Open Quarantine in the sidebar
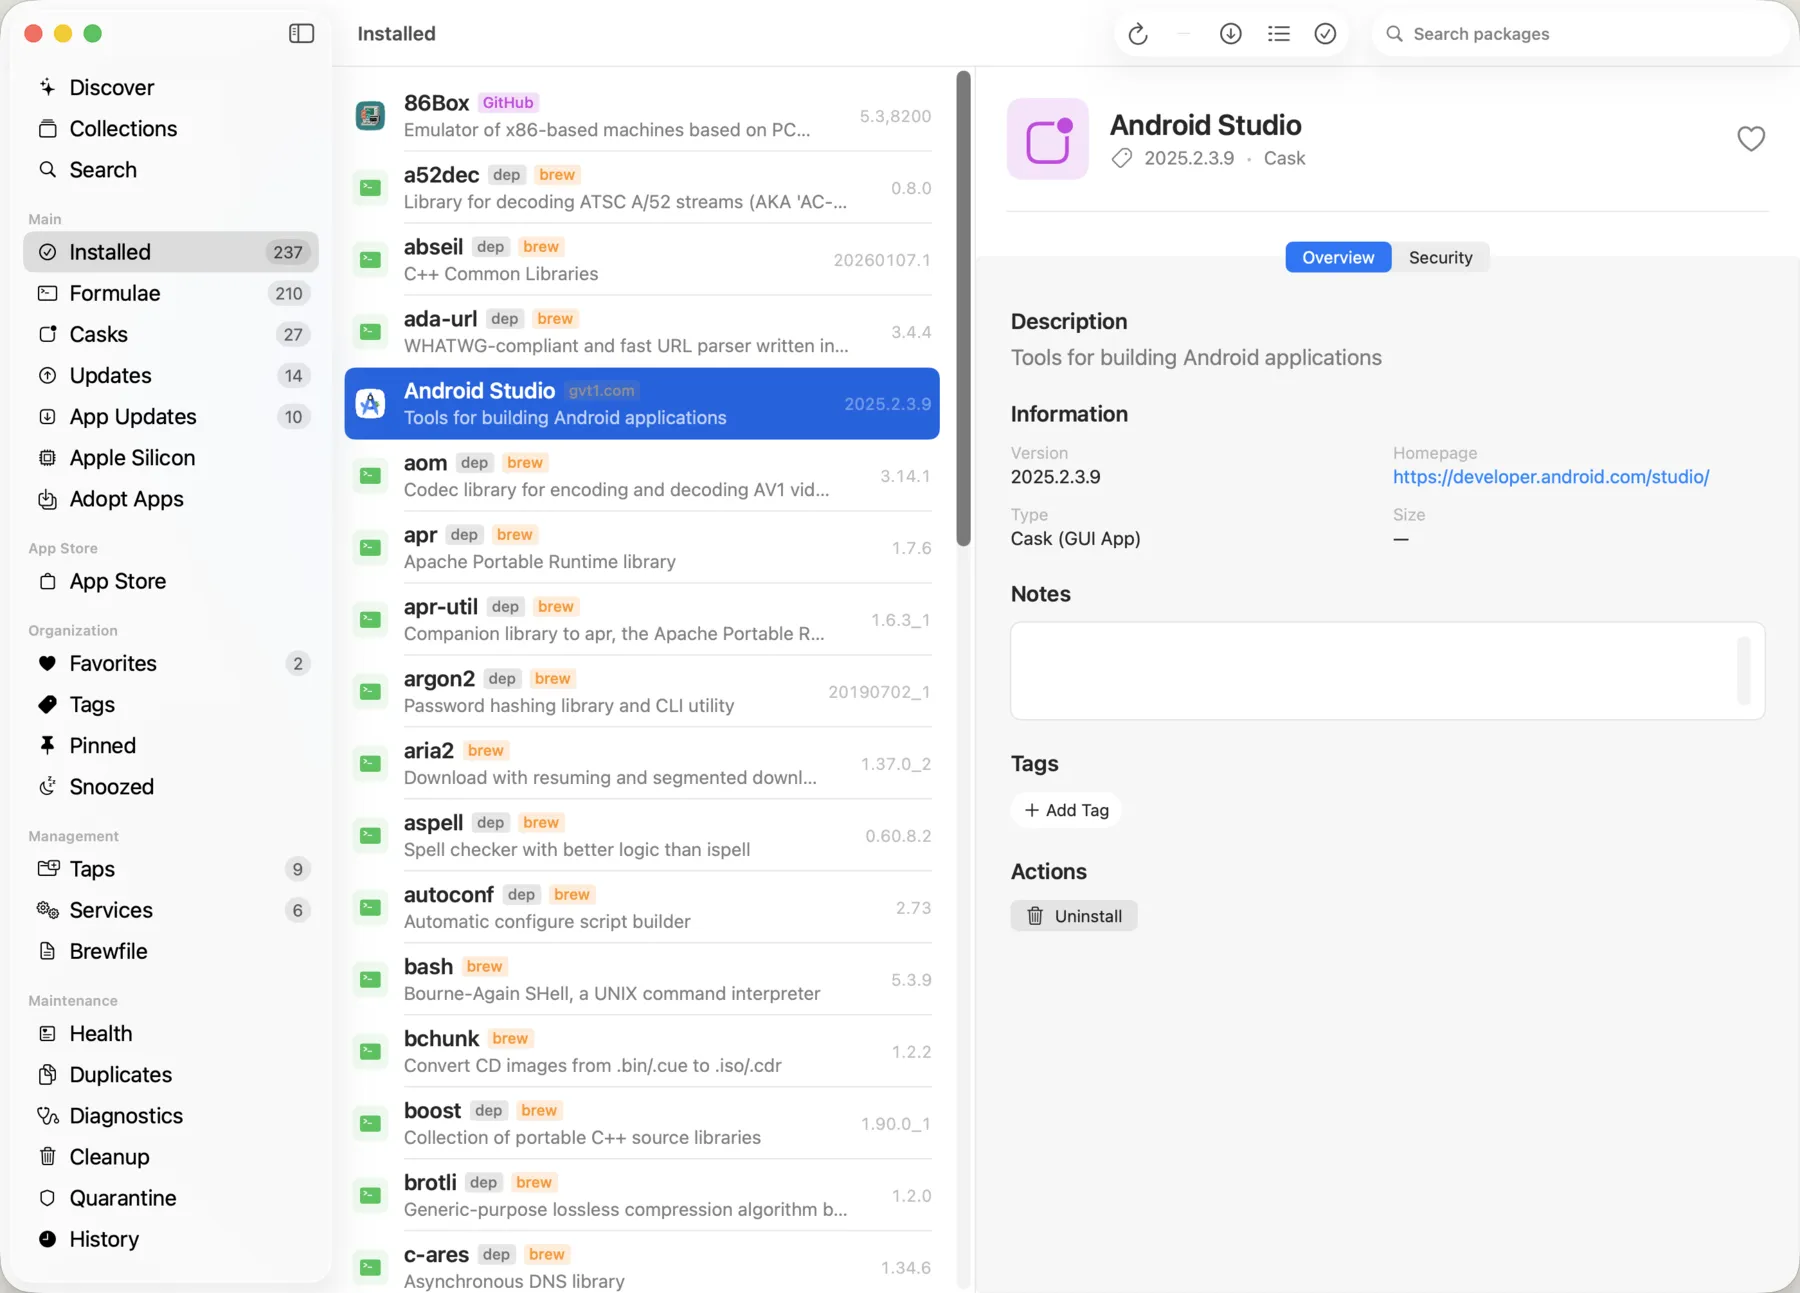The image size is (1800, 1293). 171,1197
